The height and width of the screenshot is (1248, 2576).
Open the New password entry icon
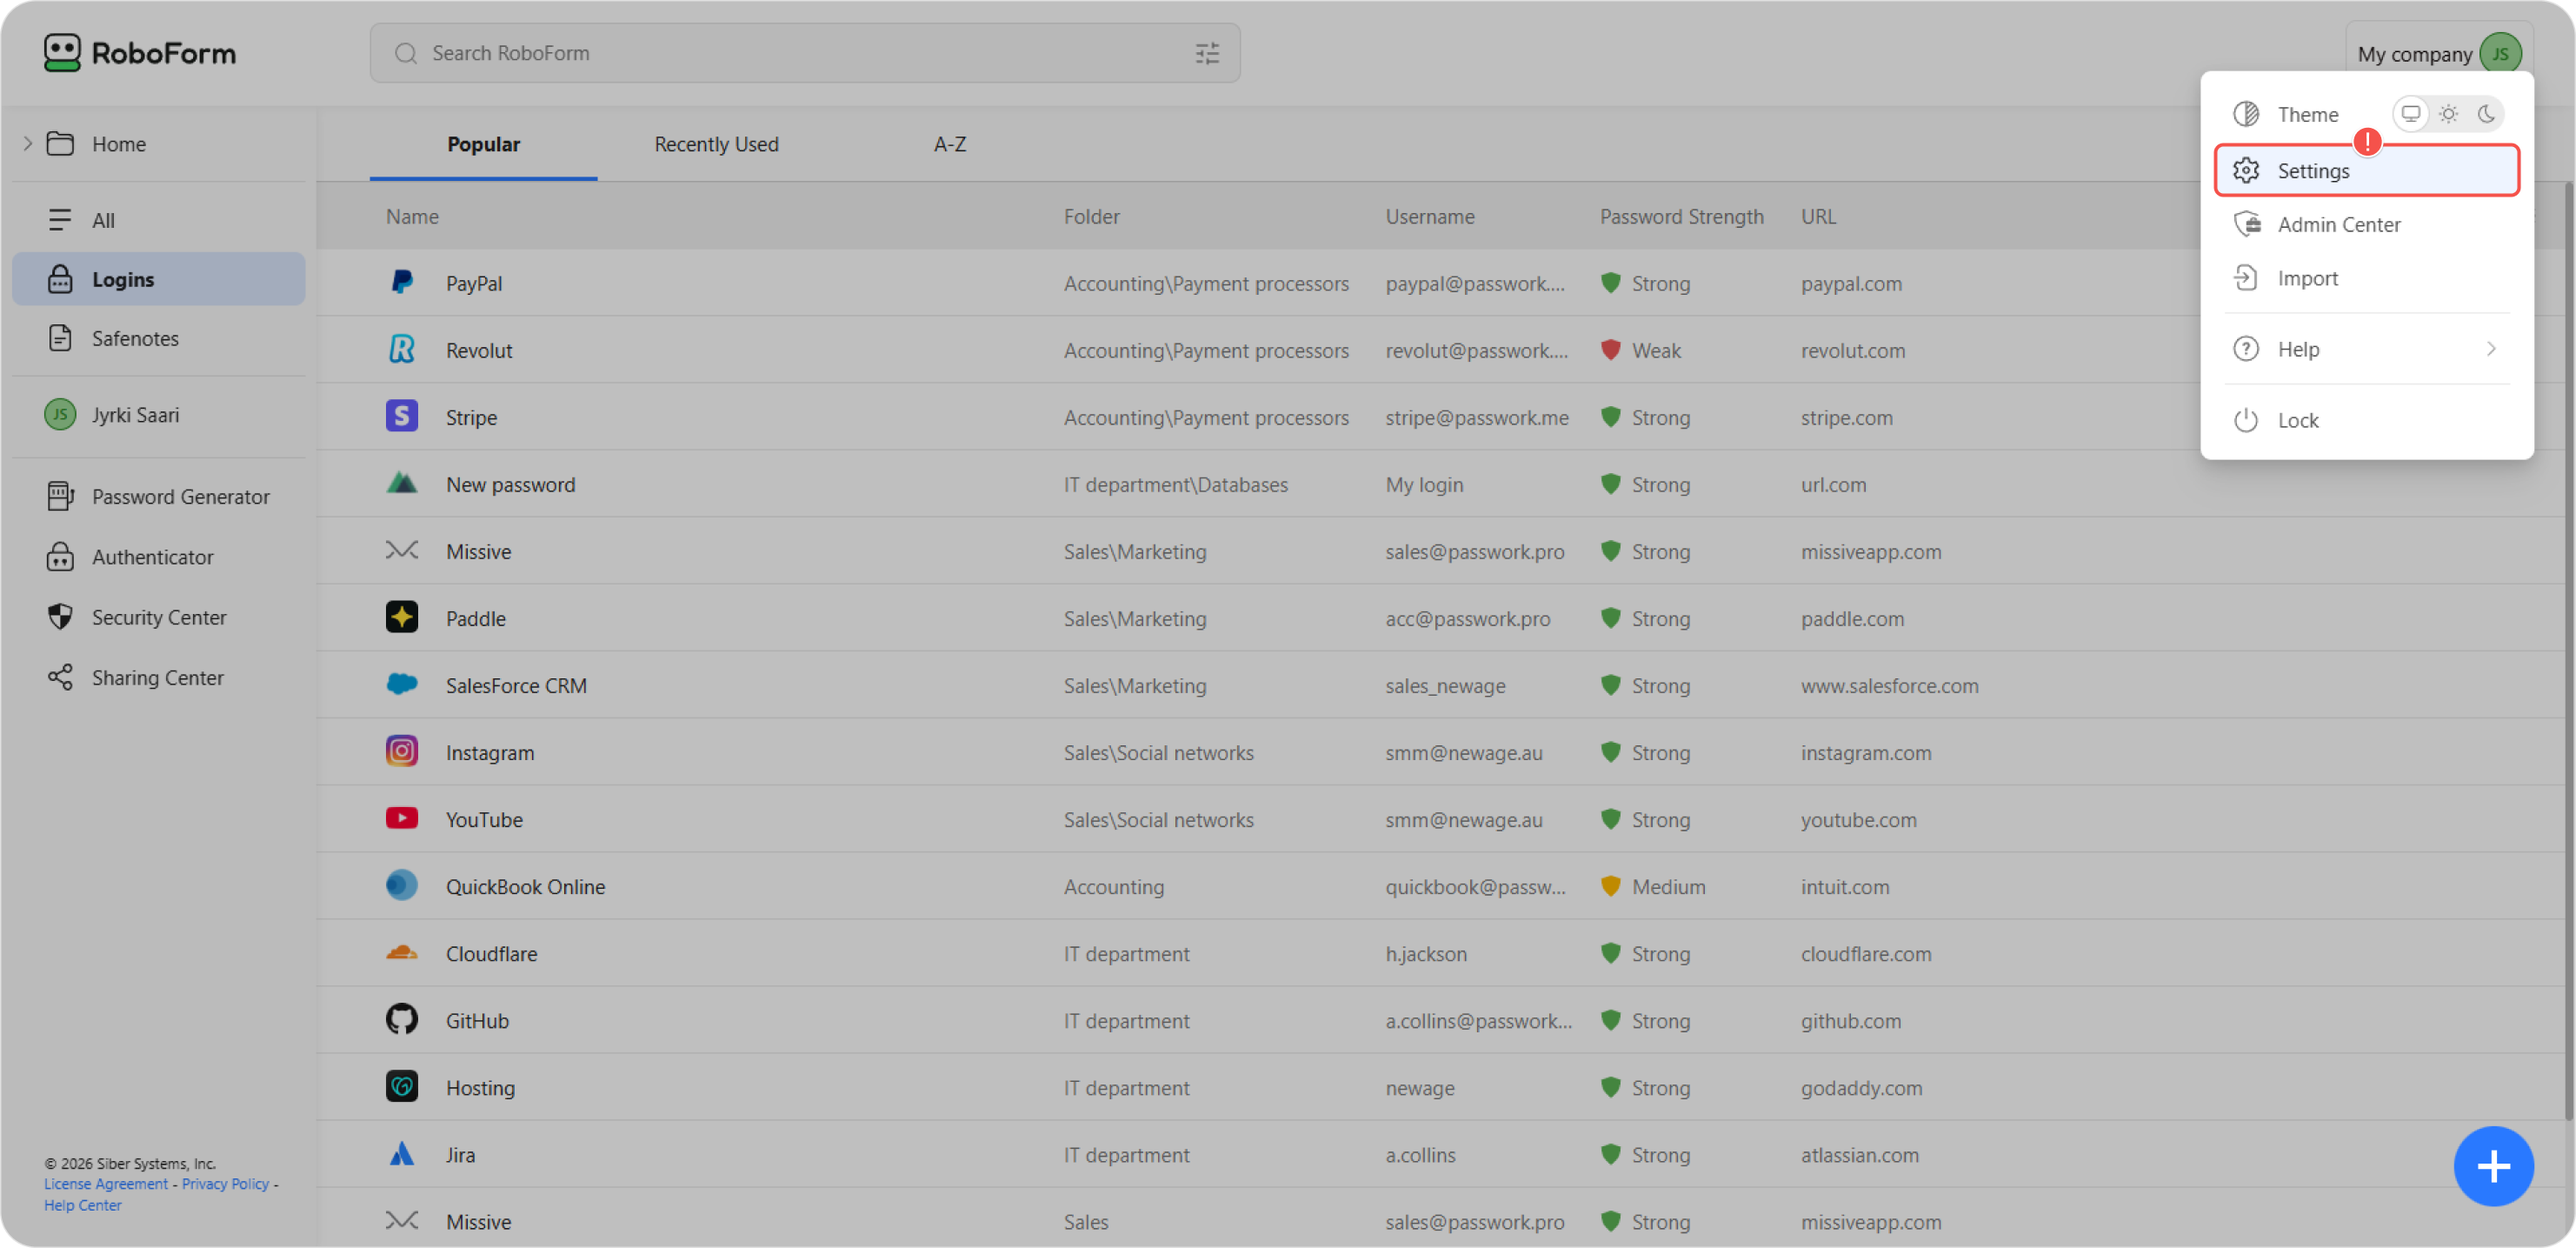tap(402, 484)
